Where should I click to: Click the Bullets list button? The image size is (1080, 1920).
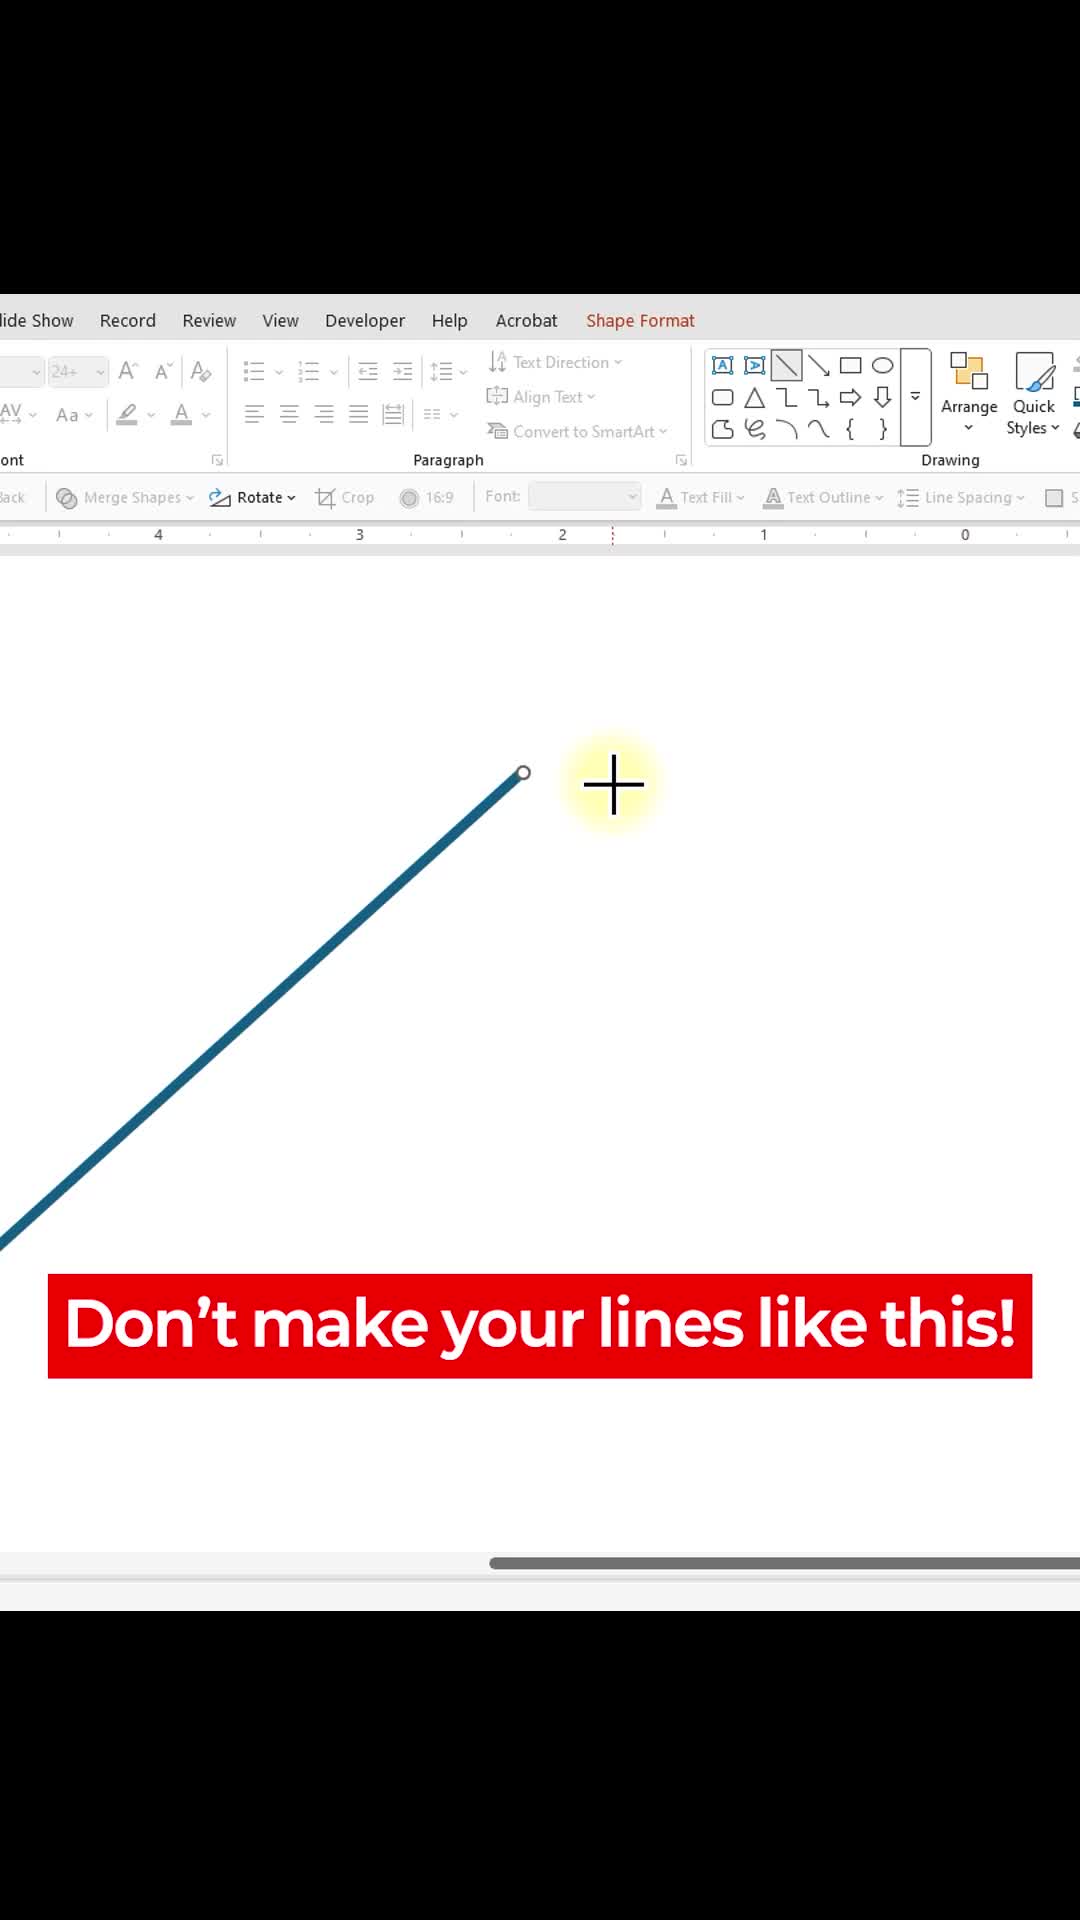click(254, 372)
